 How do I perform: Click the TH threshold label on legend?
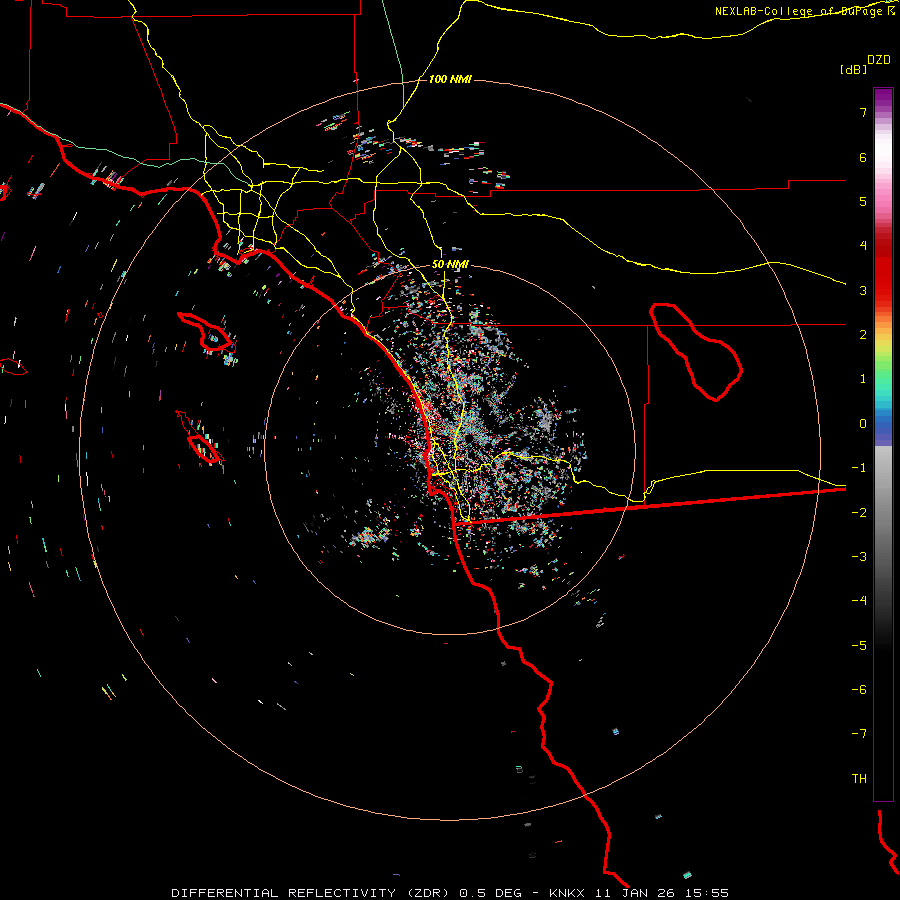point(859,779)
